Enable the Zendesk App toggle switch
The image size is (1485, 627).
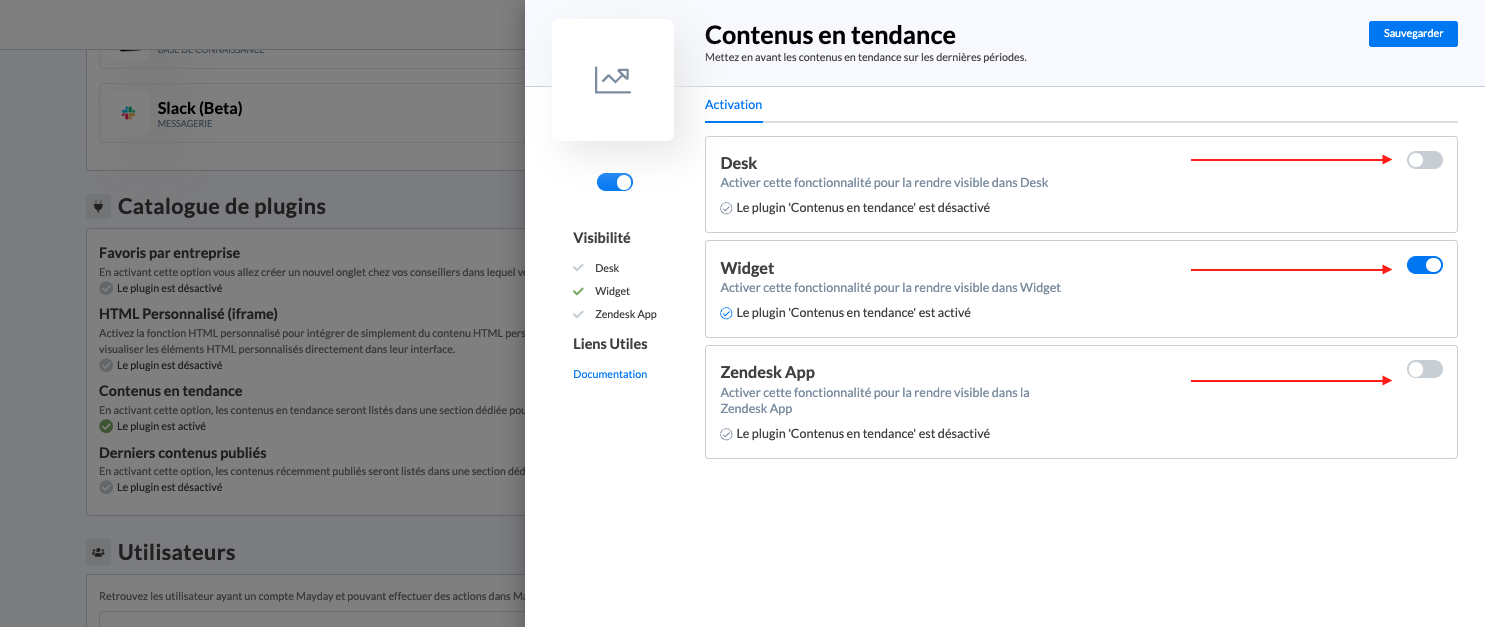1424,369
